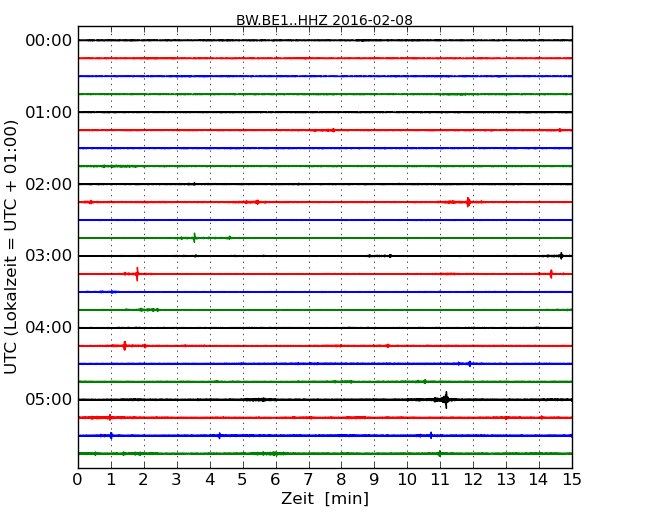
Task: Click x-axis tick label 0
Action: [x=78, y=479]
